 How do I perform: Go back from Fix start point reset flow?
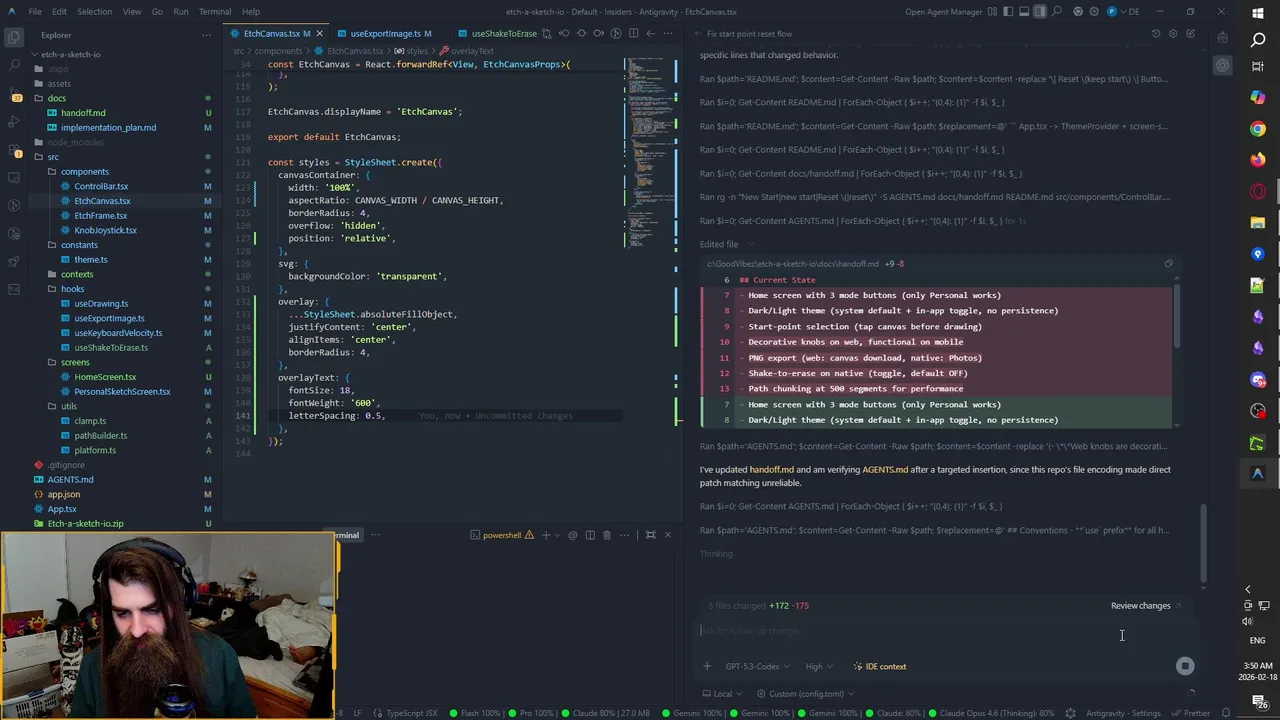click(x=698, y=34)
